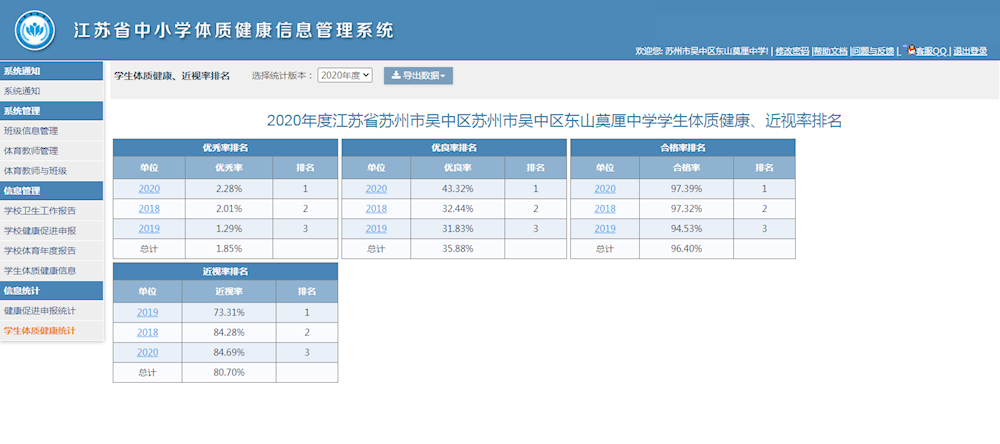The image size is (1000, 444).
Task: Click the 优秀率排名 table title
Action: pyautogui.click(x=225, y=147)
